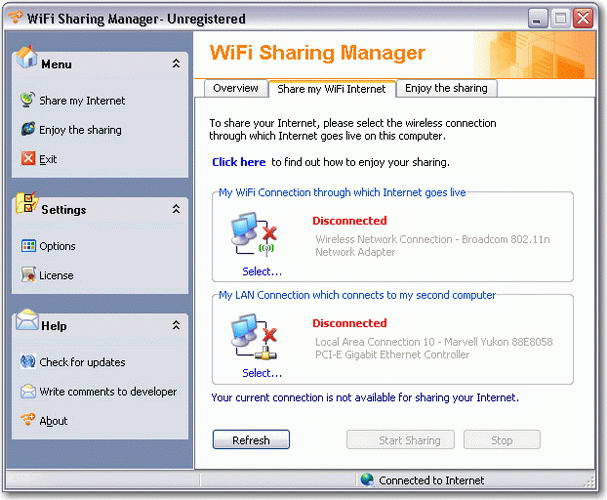Click the app icon in the title bar
The width and height of the screenshot is (607, 500).
[15, 17]
